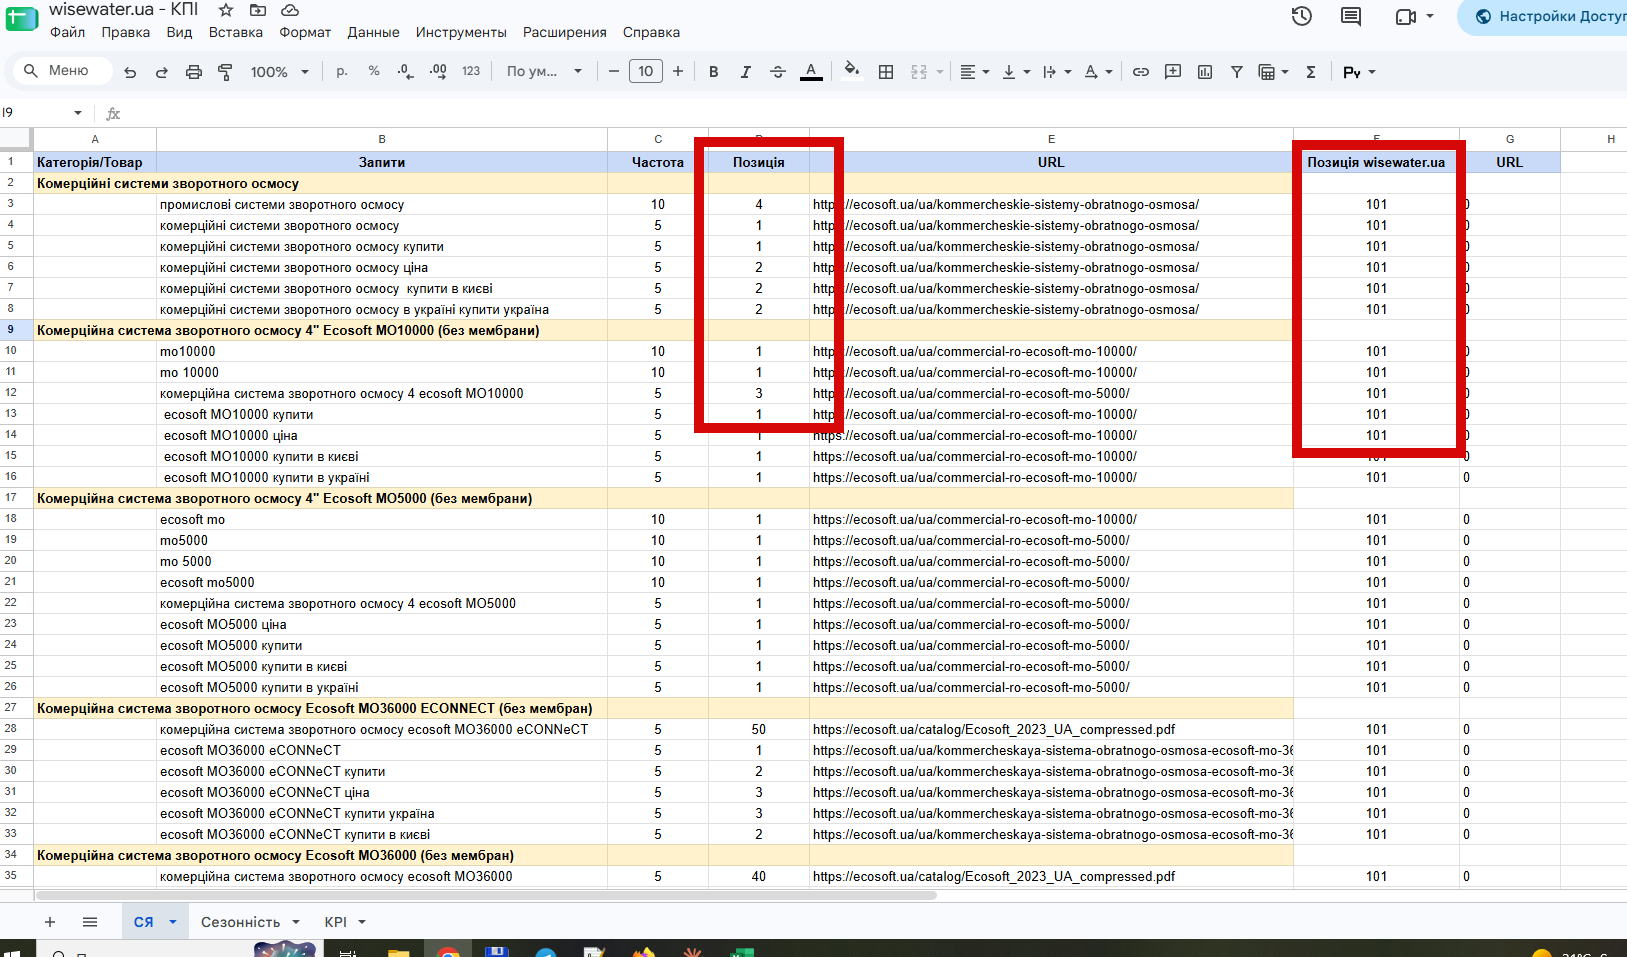Open the 100% zoom dropdown
This screenshot has height=957, width=1627.
[x=280, y=72]
